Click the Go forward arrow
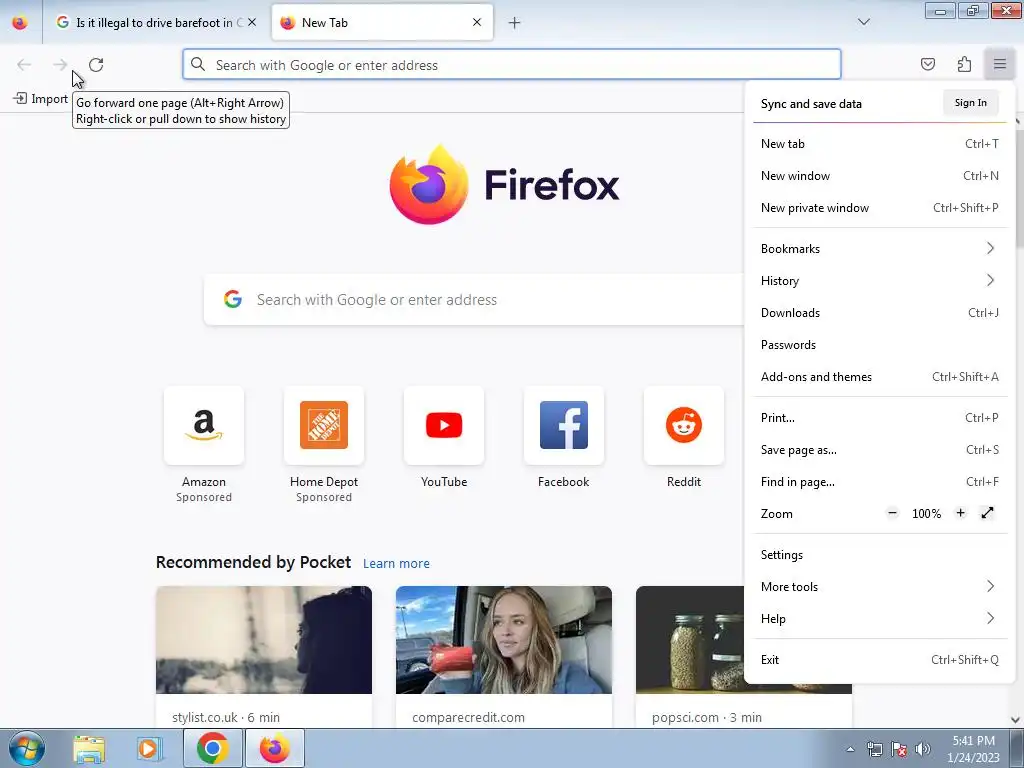Image resolution: width=1024 pixels, height=768 pixels. pyautogui.click(x=60, y=65)
